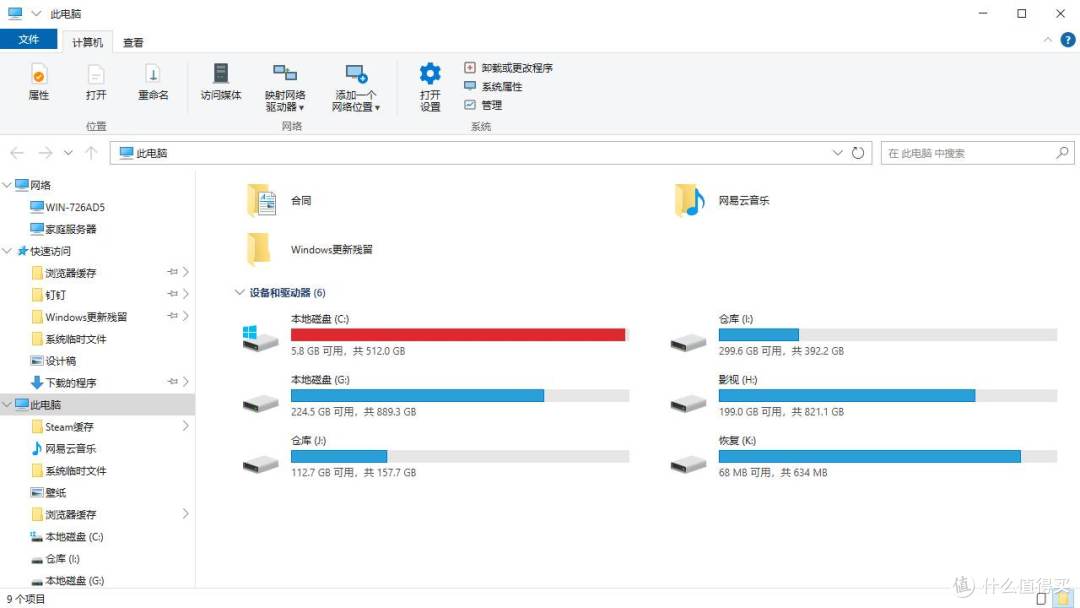The height and width of the screenshot is (608, 1080).
Task: Click the K: drive usage bar
Action: (887, 456)
